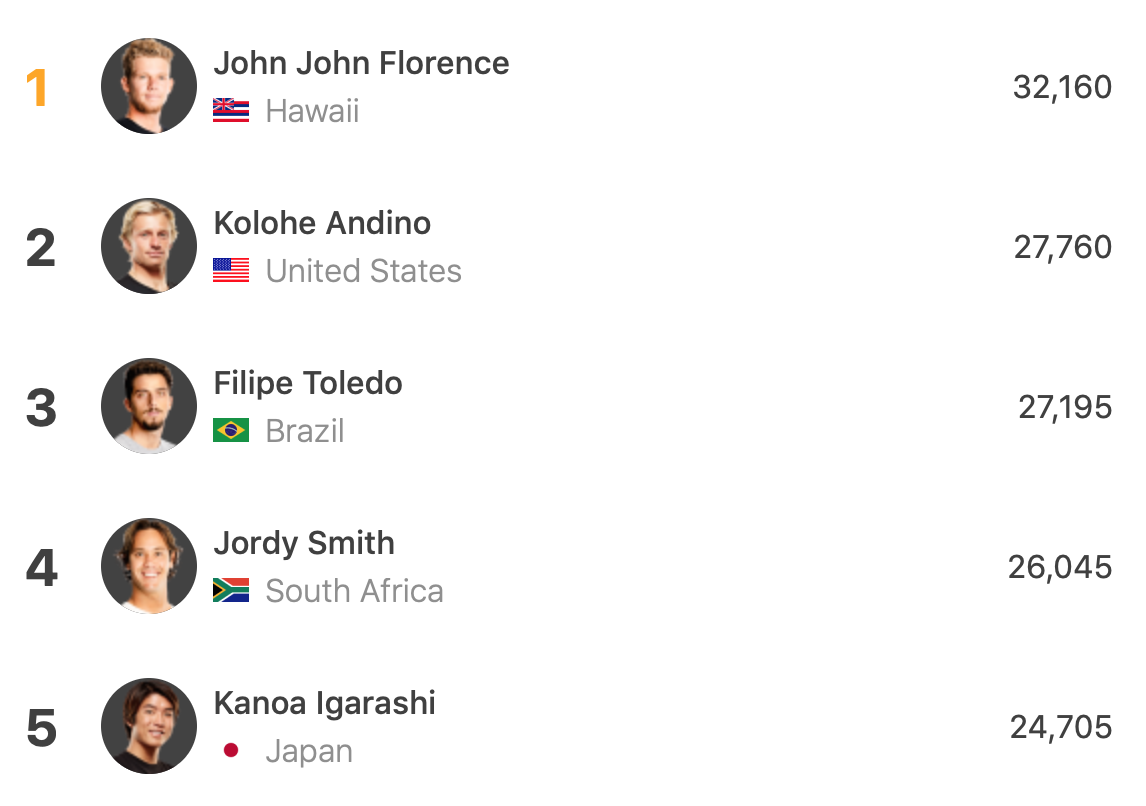1146x806 pixels.
Task: Select the Jordy Smith name link
Action: (304, 543)
